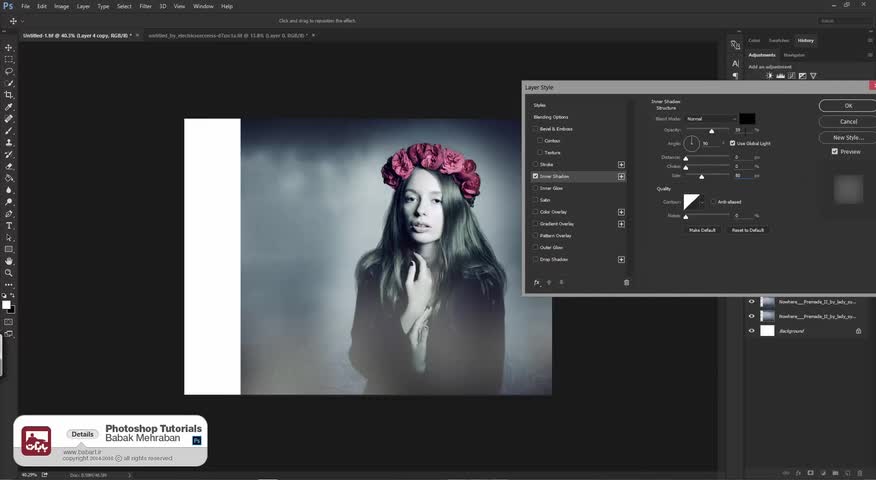Toggle the Use Global Light checkbox
Screen dimensions: 876x480
pyautogui.click(x=732, y=143)
